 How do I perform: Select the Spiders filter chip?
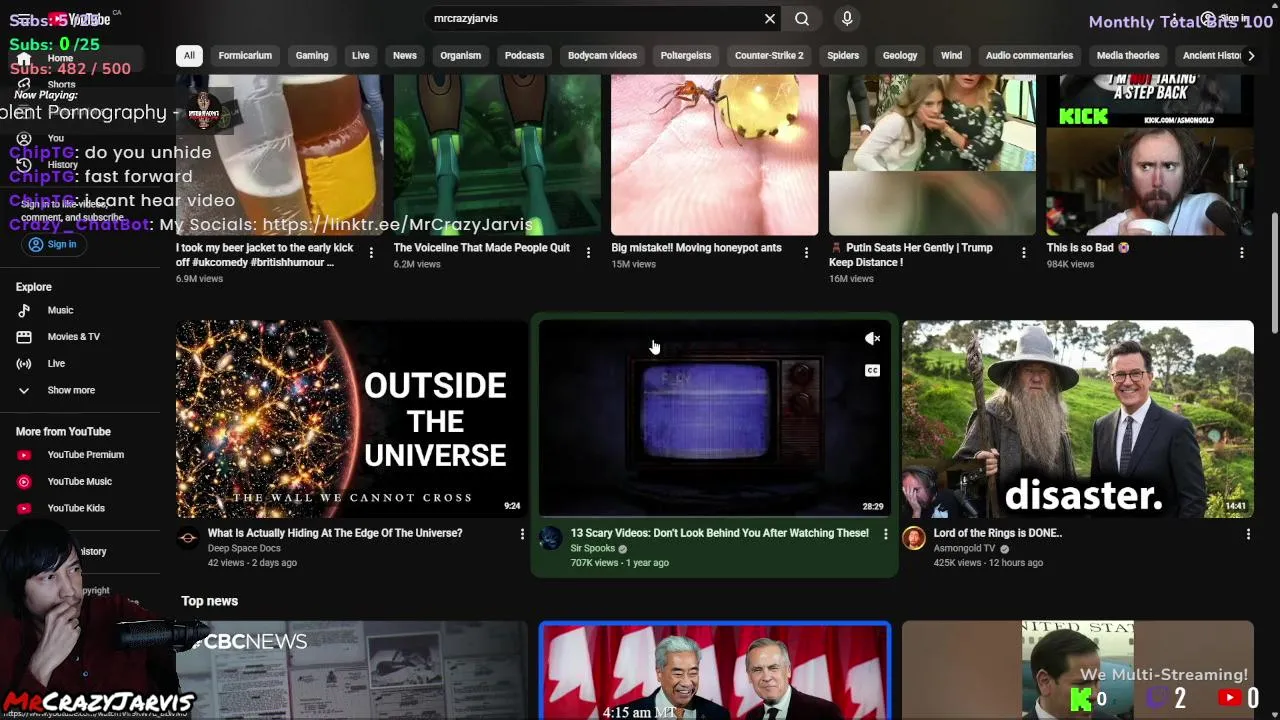843,56
